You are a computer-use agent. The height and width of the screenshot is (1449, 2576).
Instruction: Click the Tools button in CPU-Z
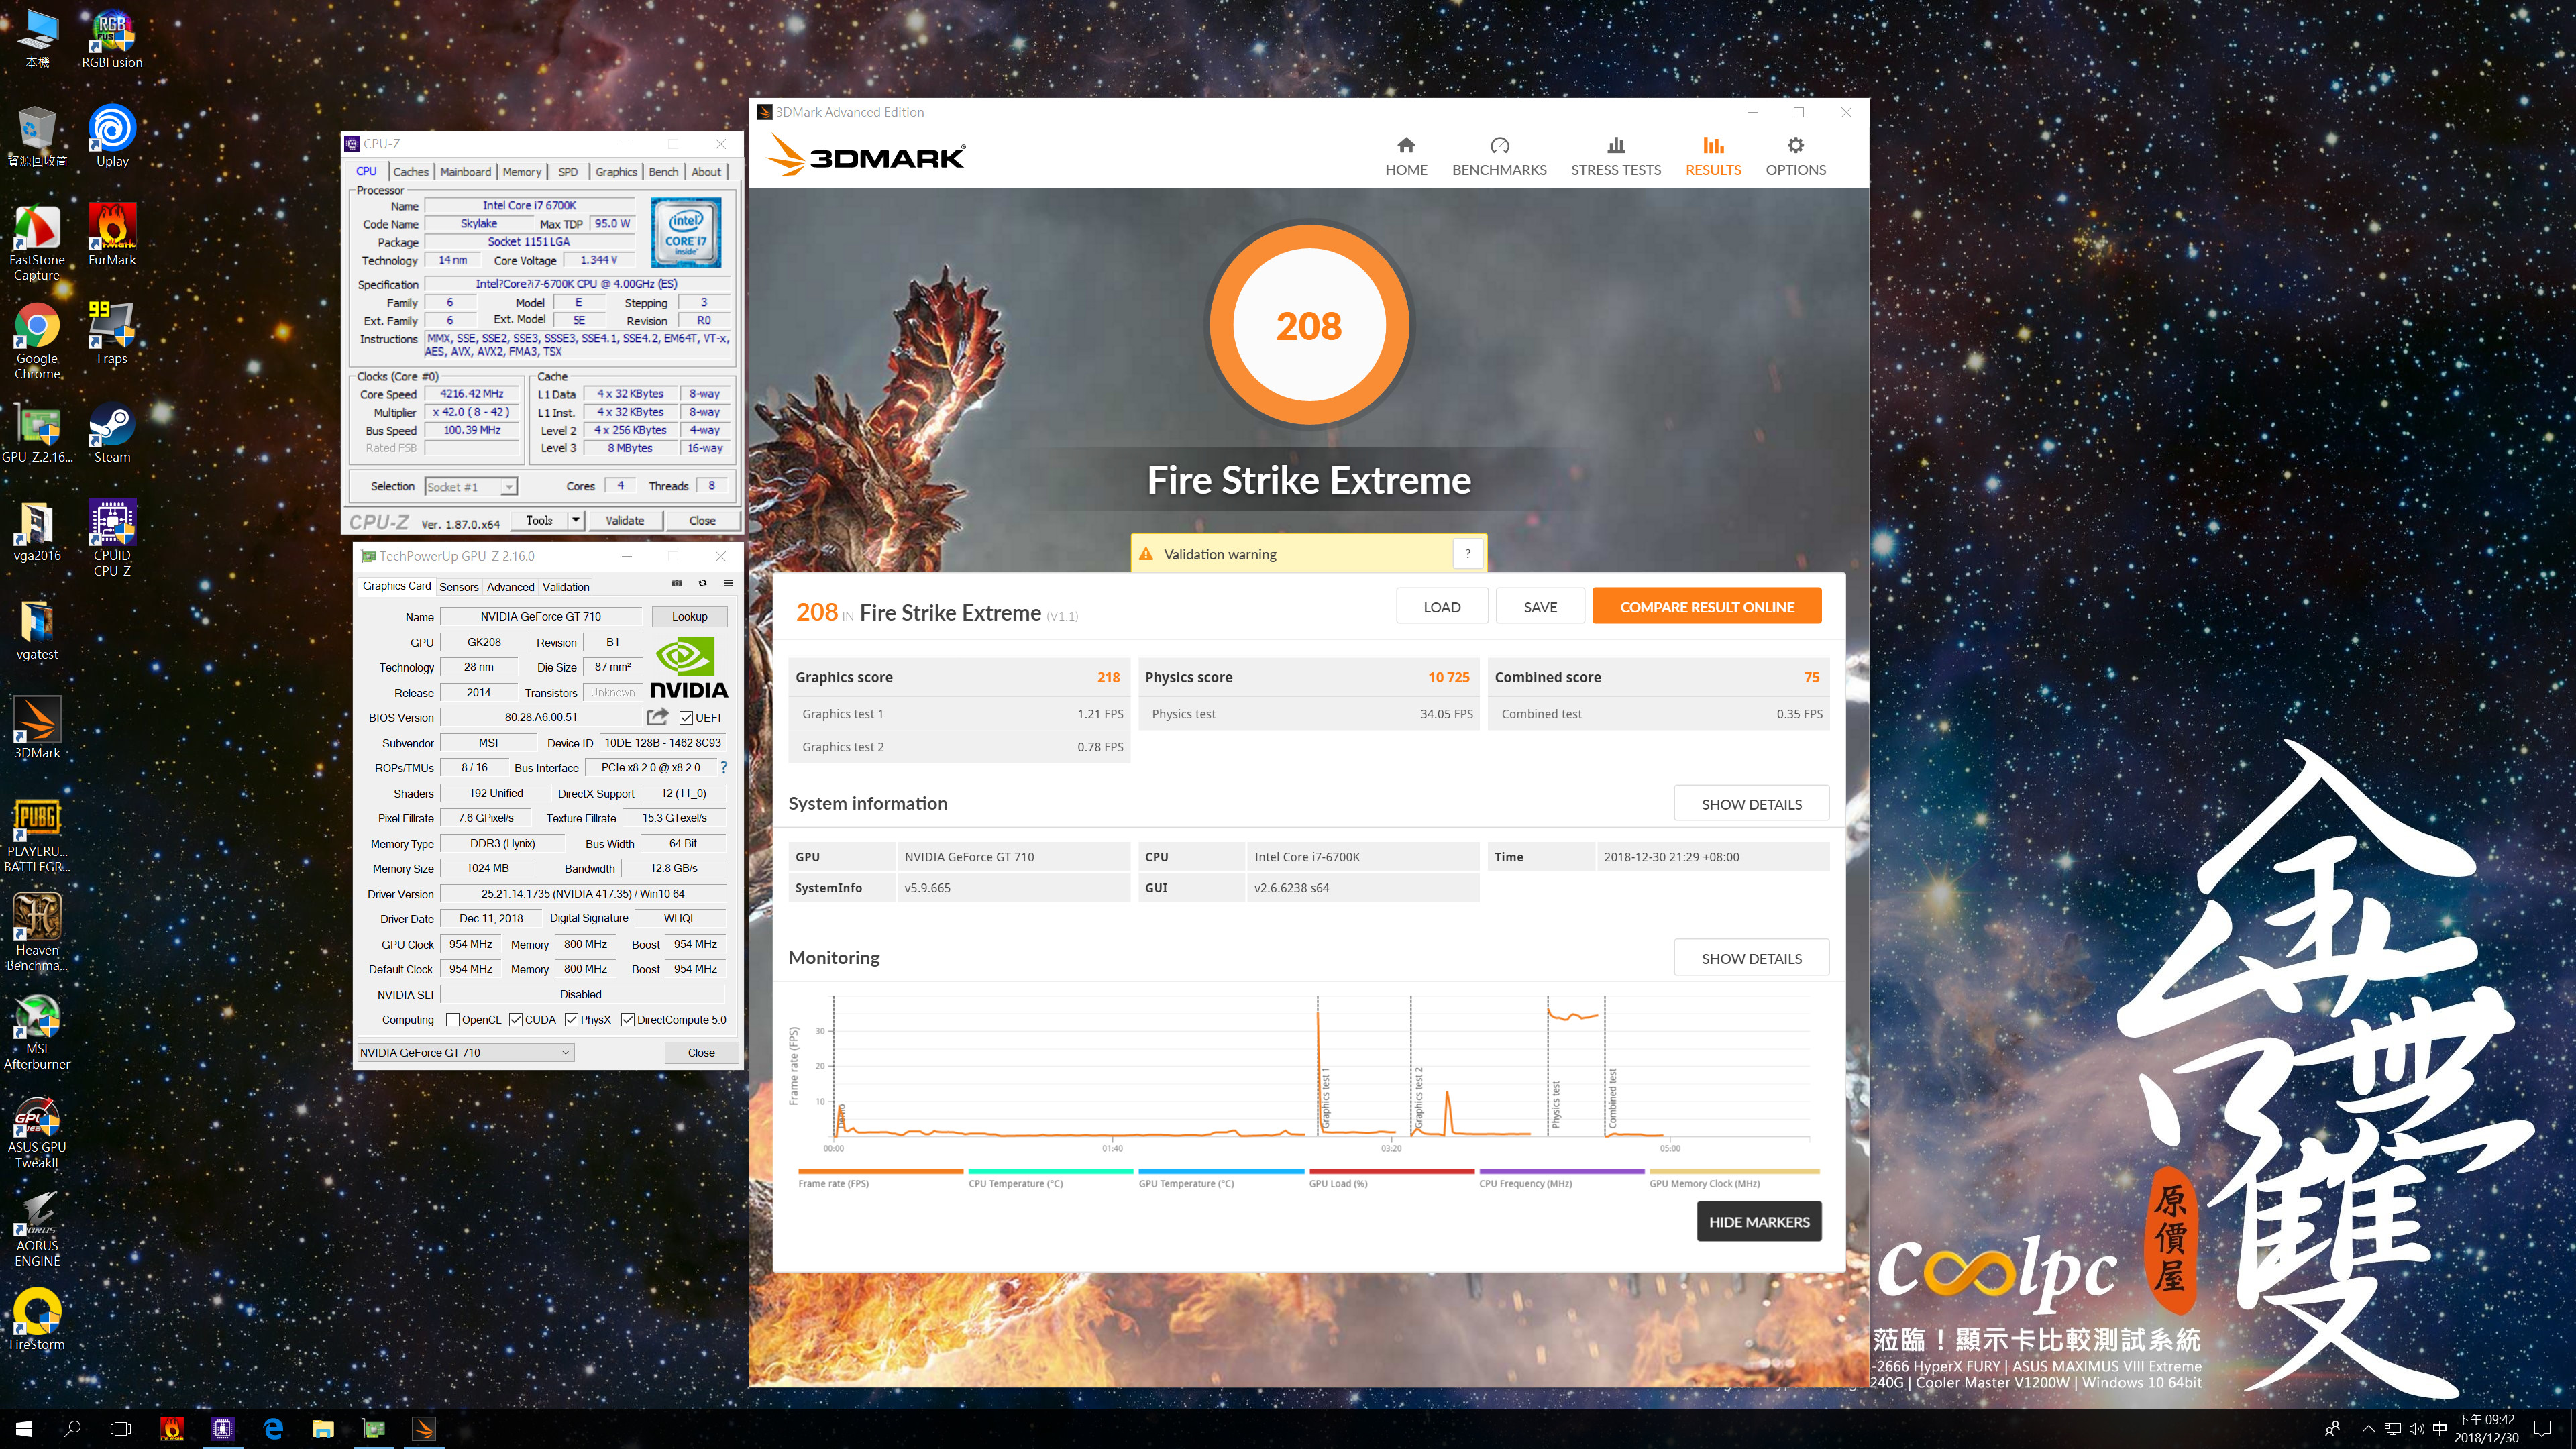click(539, 520)
